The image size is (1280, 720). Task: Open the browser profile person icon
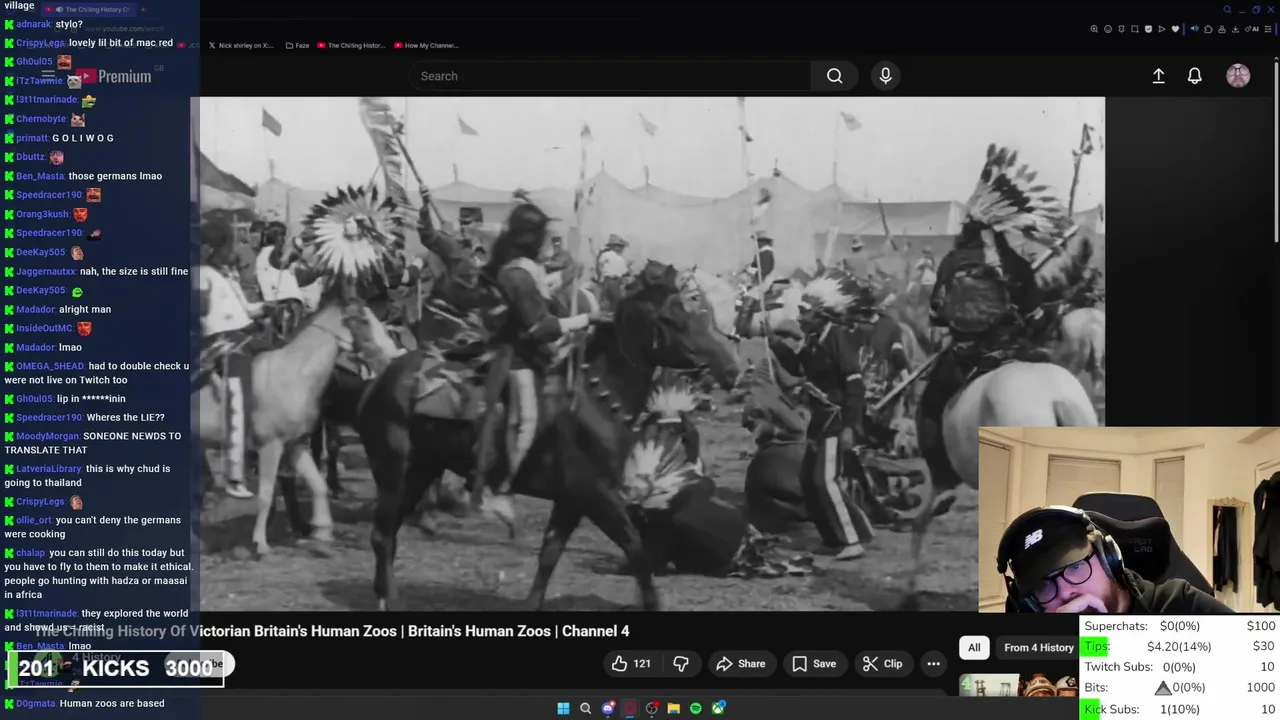click(x=1222, y=29)
